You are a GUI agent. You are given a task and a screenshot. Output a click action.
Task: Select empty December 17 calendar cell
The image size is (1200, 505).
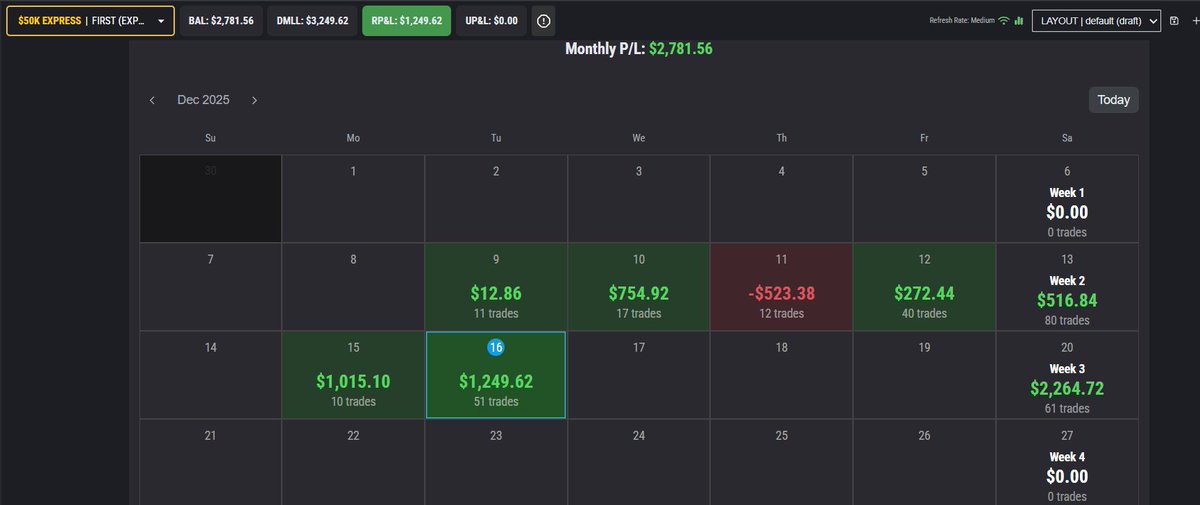(639, 375)
